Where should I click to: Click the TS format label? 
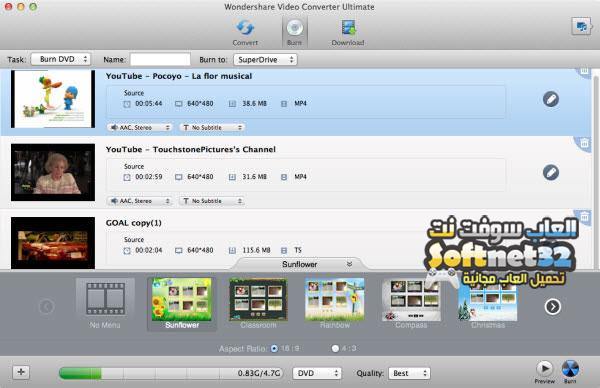[x=298, y=250]
